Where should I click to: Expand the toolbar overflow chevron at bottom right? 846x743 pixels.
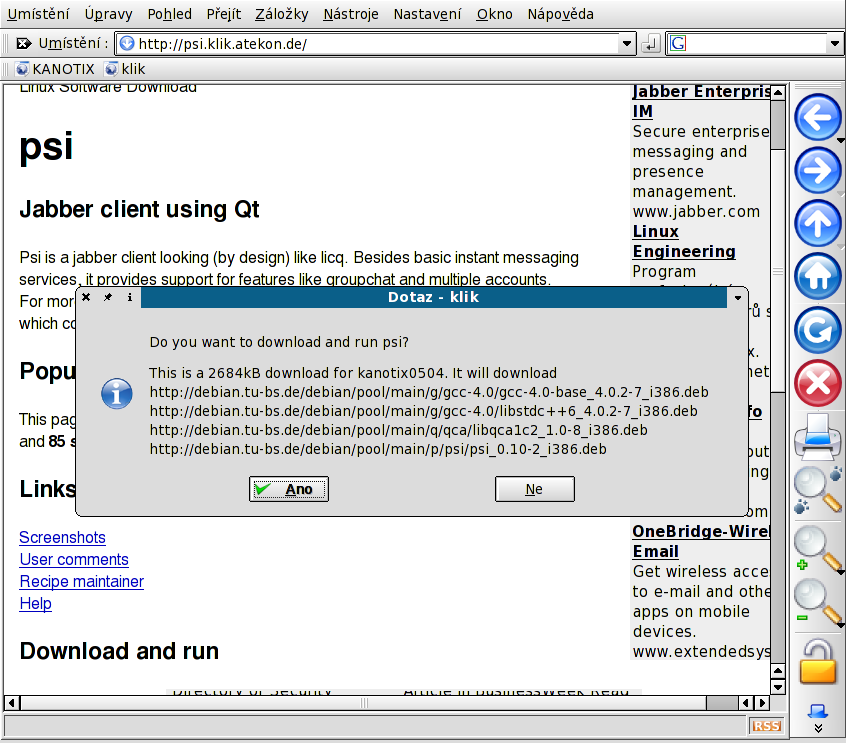coord(818,728)
